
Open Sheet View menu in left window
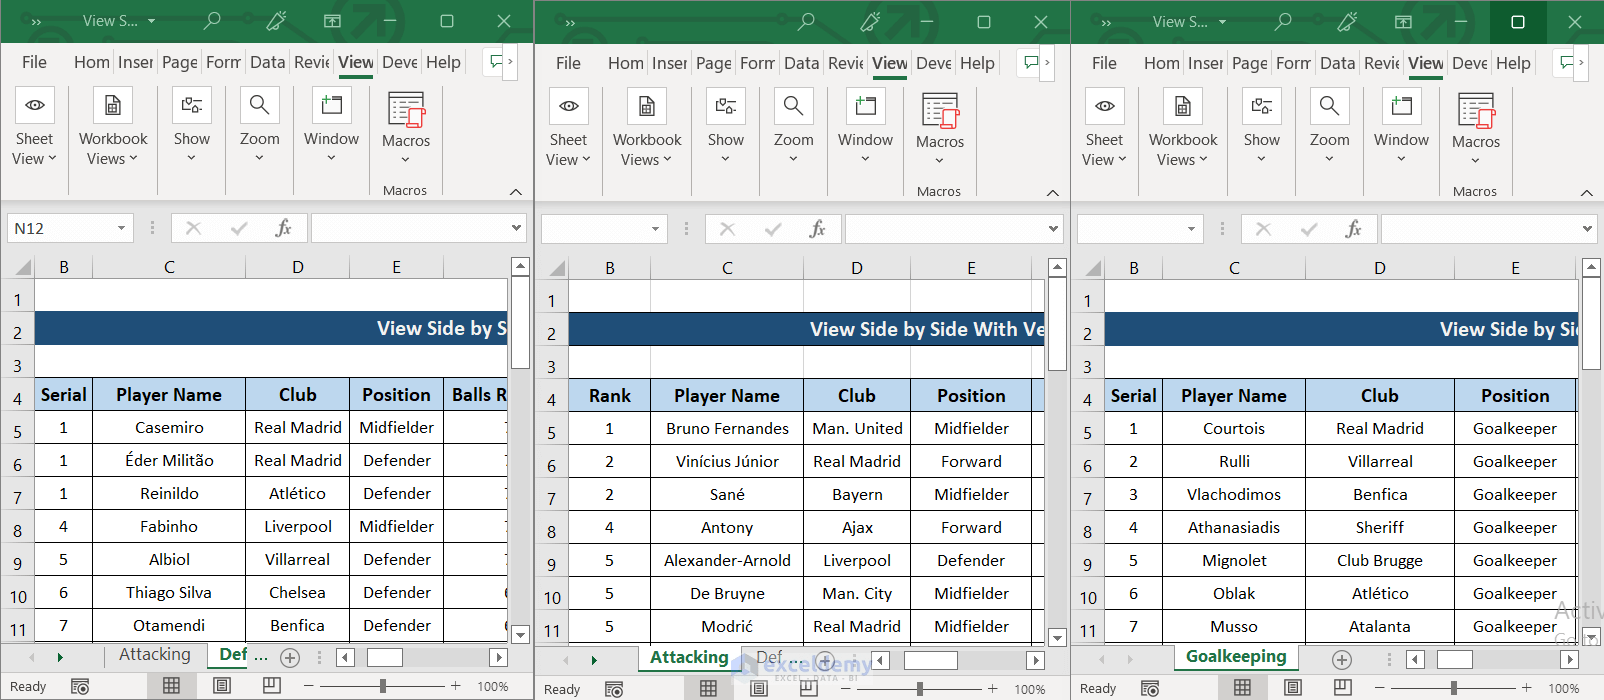34,128
